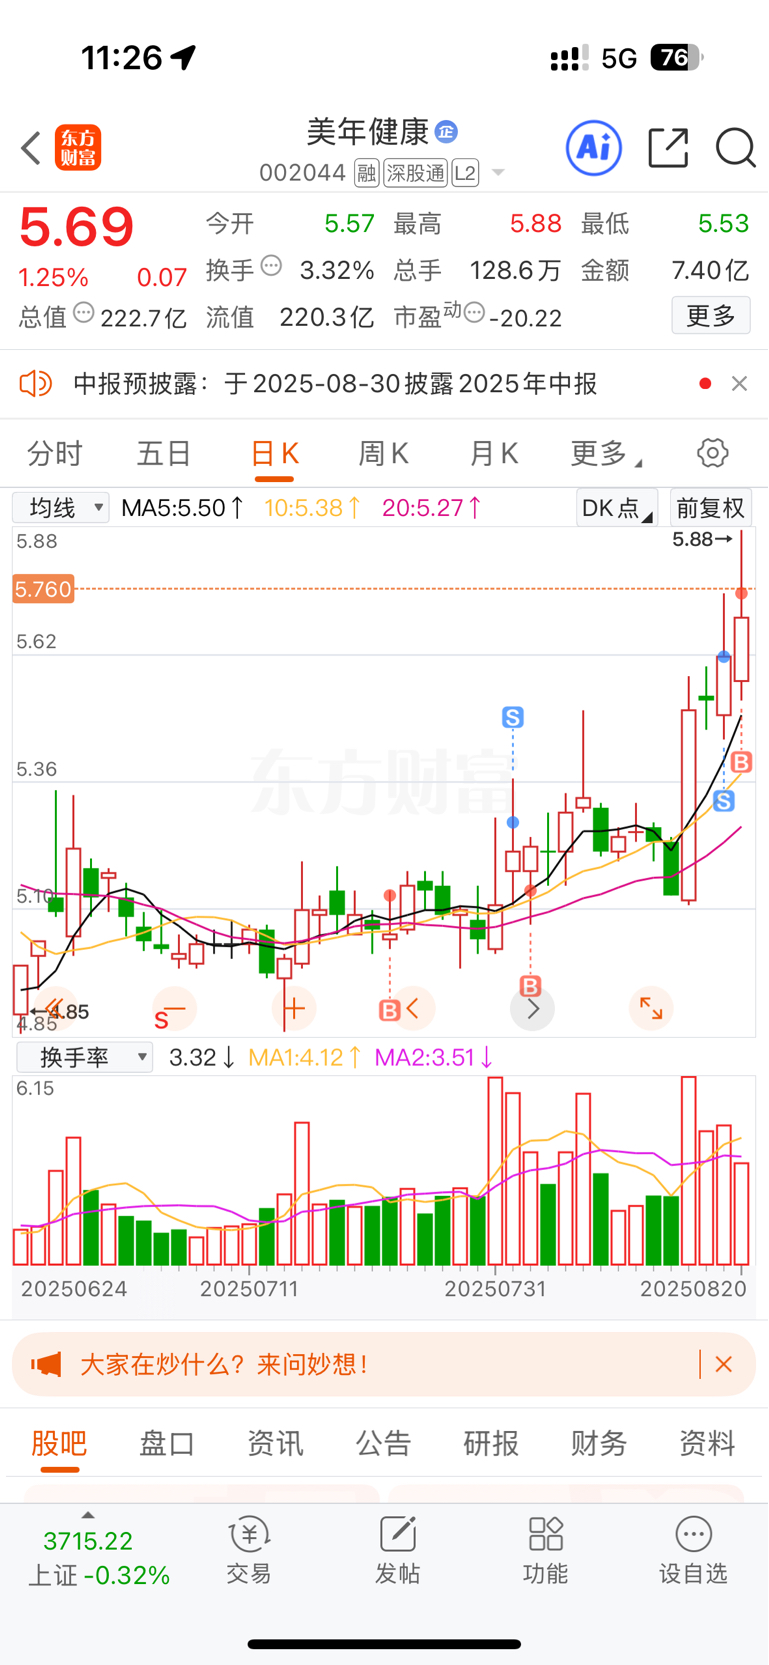Select the 股吧 tab
The image size is (769, 1665).
[x=59, y=1443]
